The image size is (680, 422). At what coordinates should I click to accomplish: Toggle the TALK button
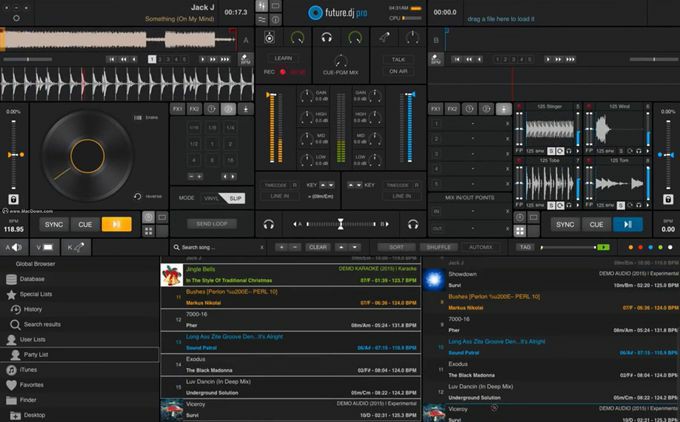tap(398, 59)
